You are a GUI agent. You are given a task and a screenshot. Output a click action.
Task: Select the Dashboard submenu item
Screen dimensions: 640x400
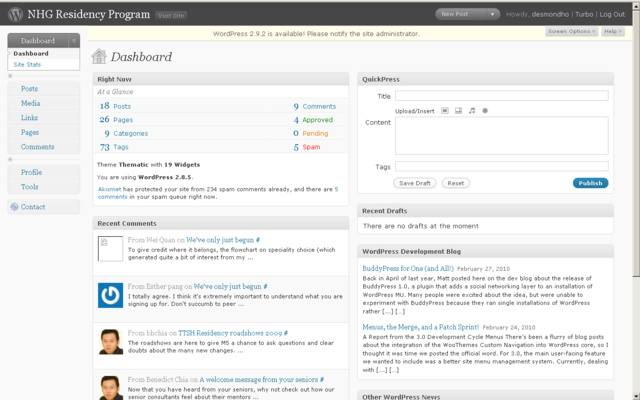pos(31,53)
